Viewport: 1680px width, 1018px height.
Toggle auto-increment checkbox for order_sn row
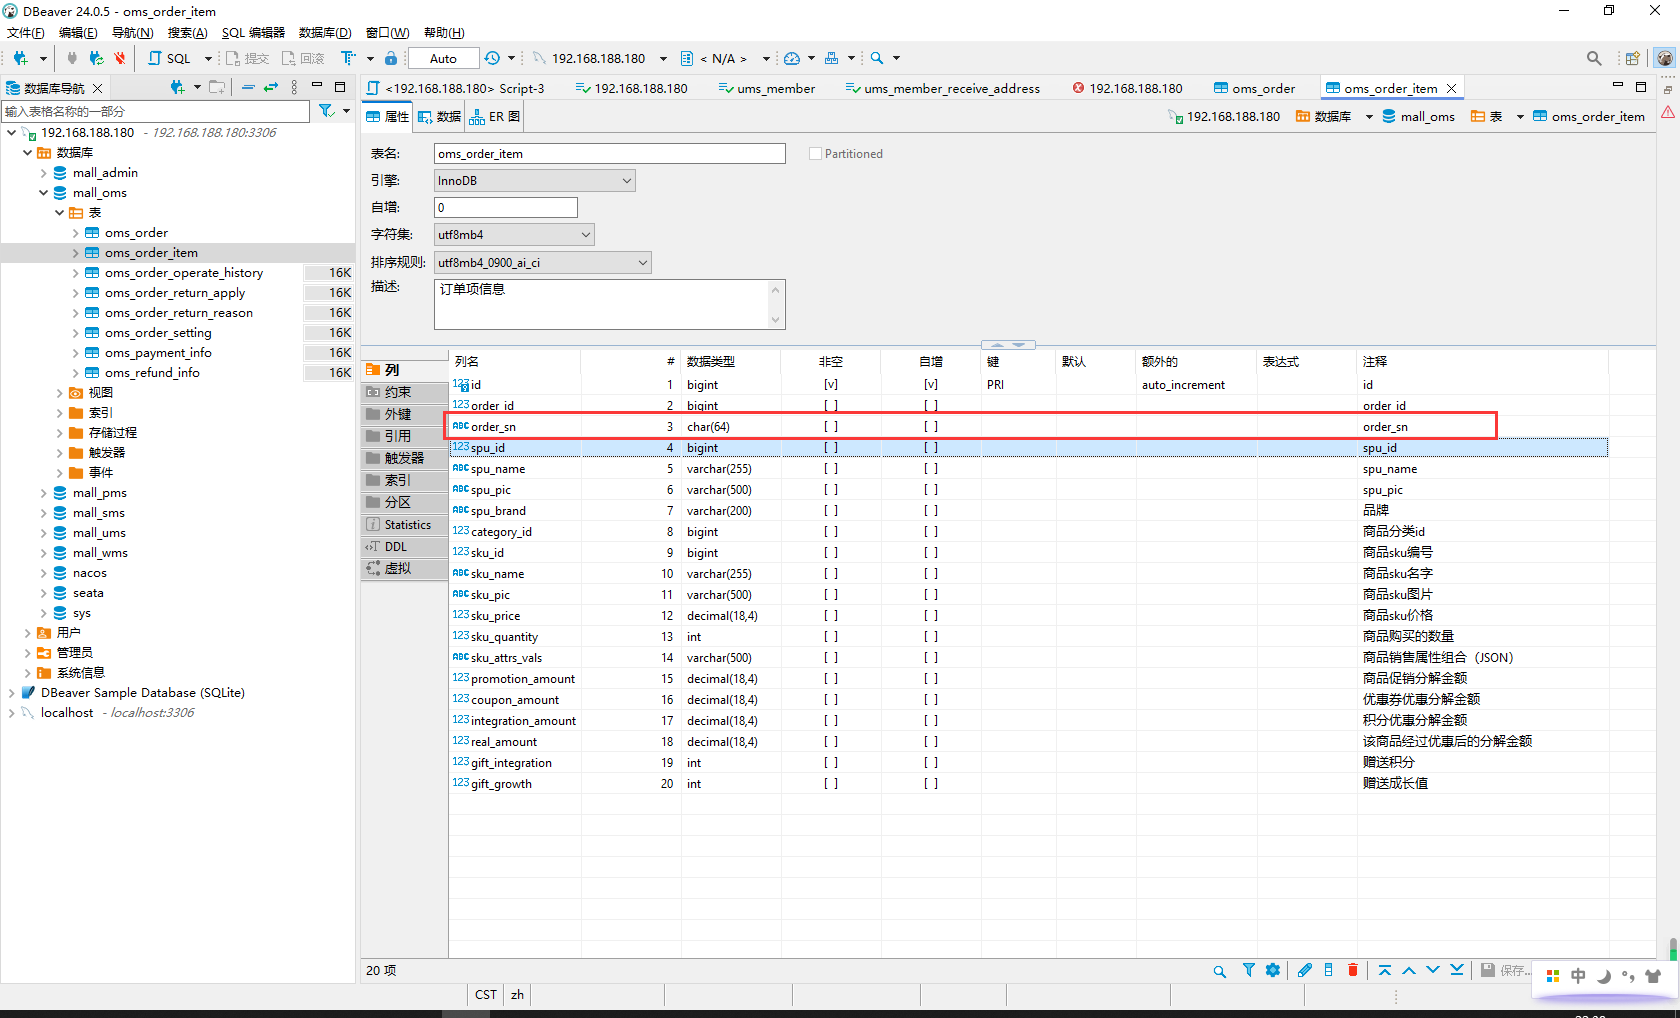[931, 427]
